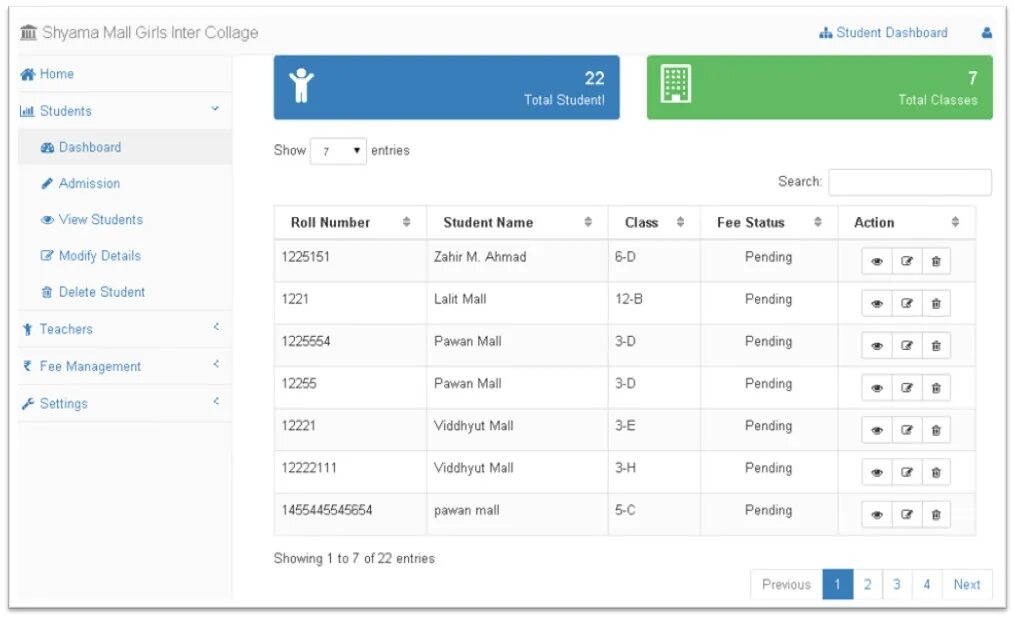Click the user profile icon in header
This screenshot has height=618, width=1014.
click(987, 33)
